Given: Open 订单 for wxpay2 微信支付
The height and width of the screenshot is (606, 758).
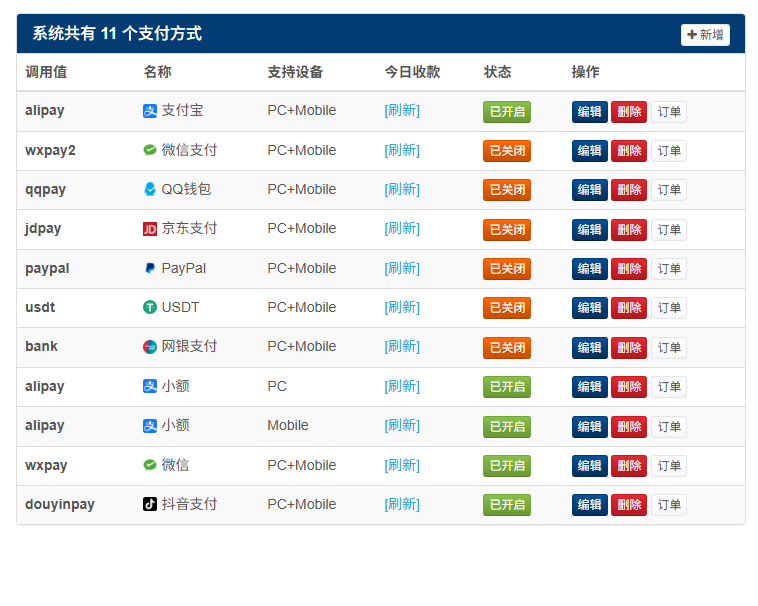Looking at the screenshot, I should tap(669, 151).
